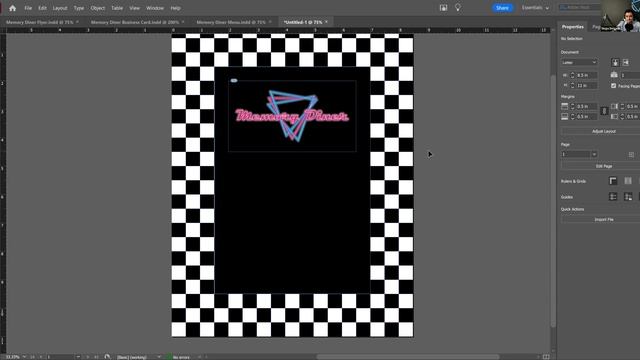
Task: Toggle the baseline grid icon in Rulers & Grids
Action: 628,181
